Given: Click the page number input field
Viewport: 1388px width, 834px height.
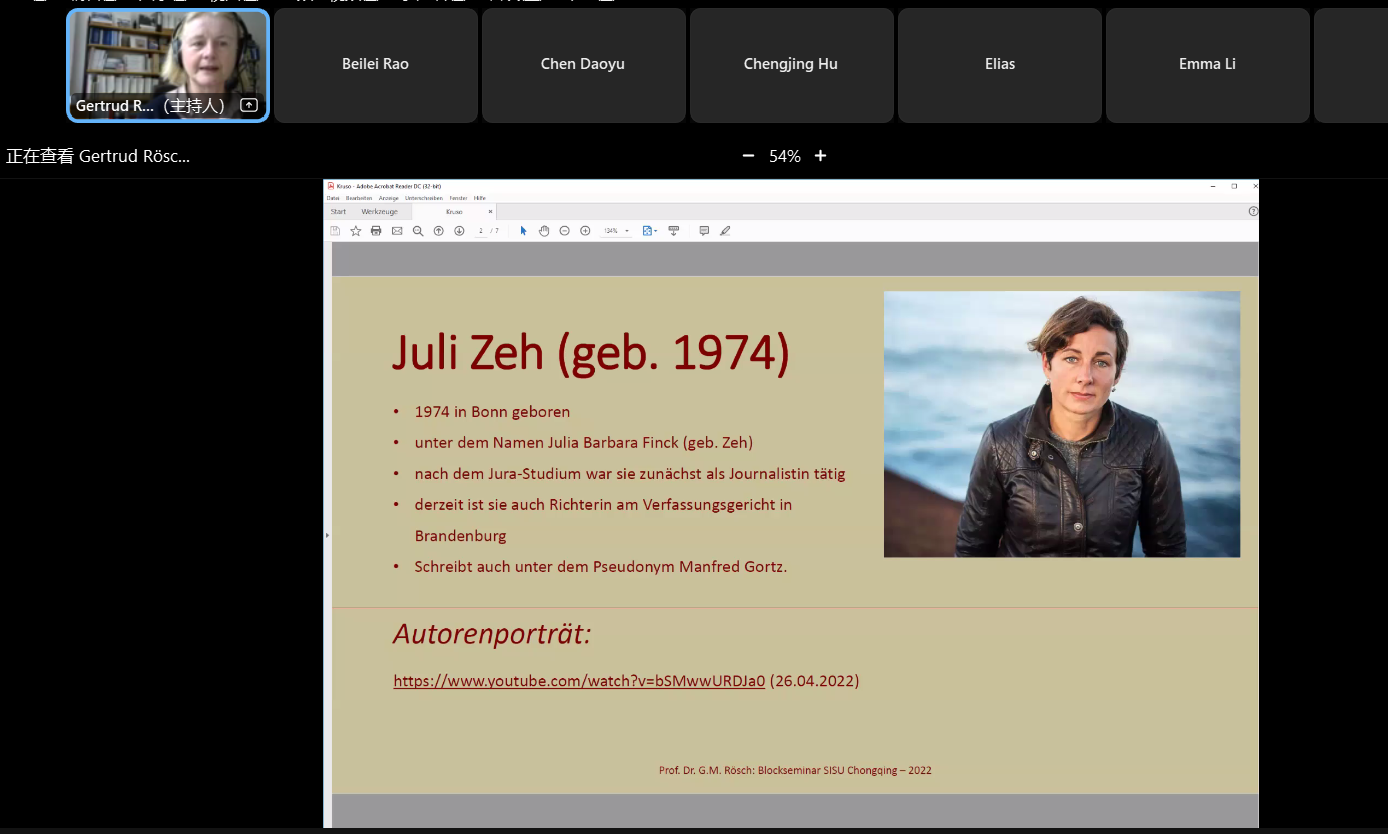Looking at the screenshot, I should coord(481,231).
